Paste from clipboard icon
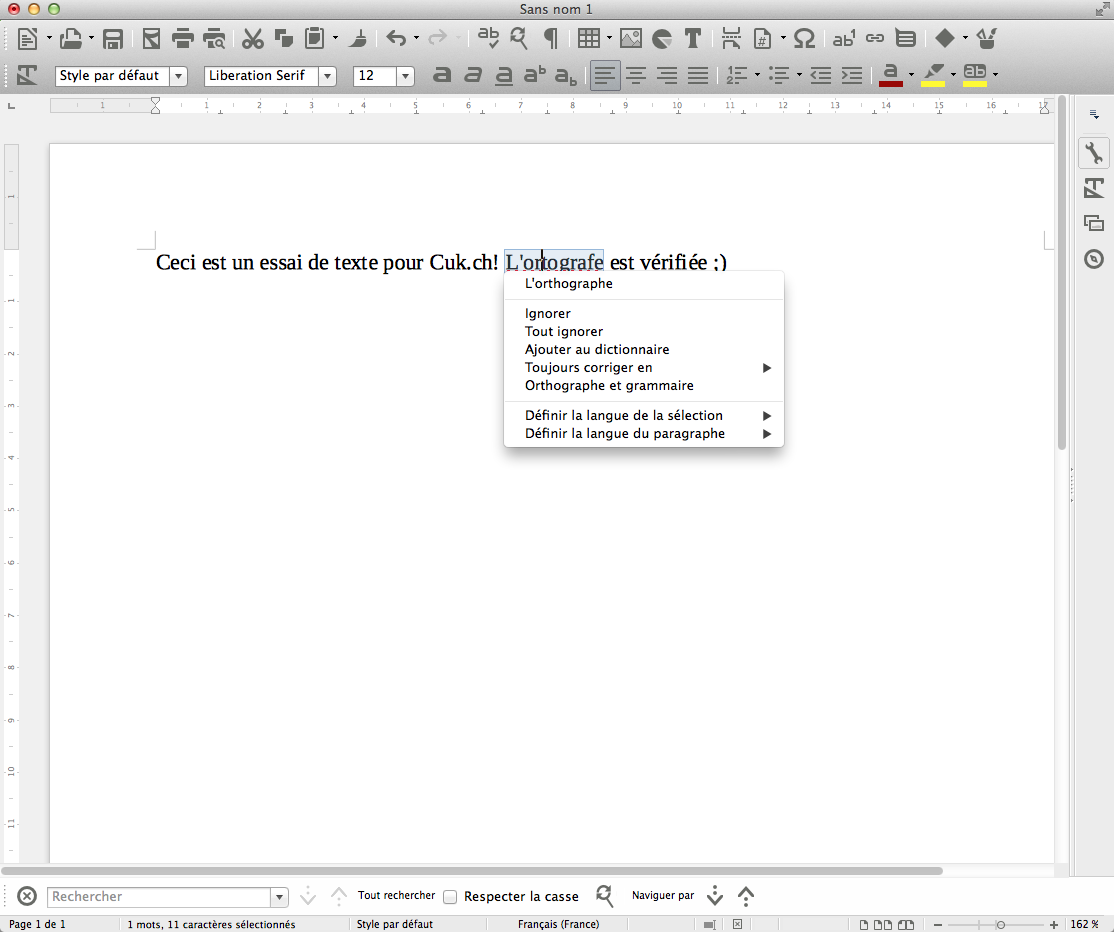Screen dimensions: 1114x932 point(314,38)
